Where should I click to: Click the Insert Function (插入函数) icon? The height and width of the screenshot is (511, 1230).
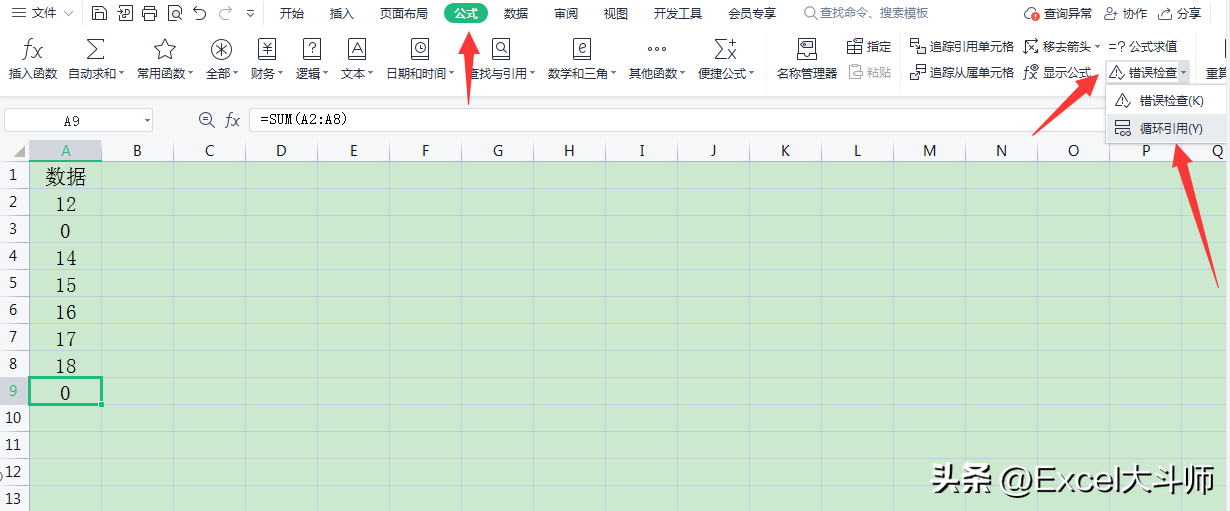(x=33, y=50)
